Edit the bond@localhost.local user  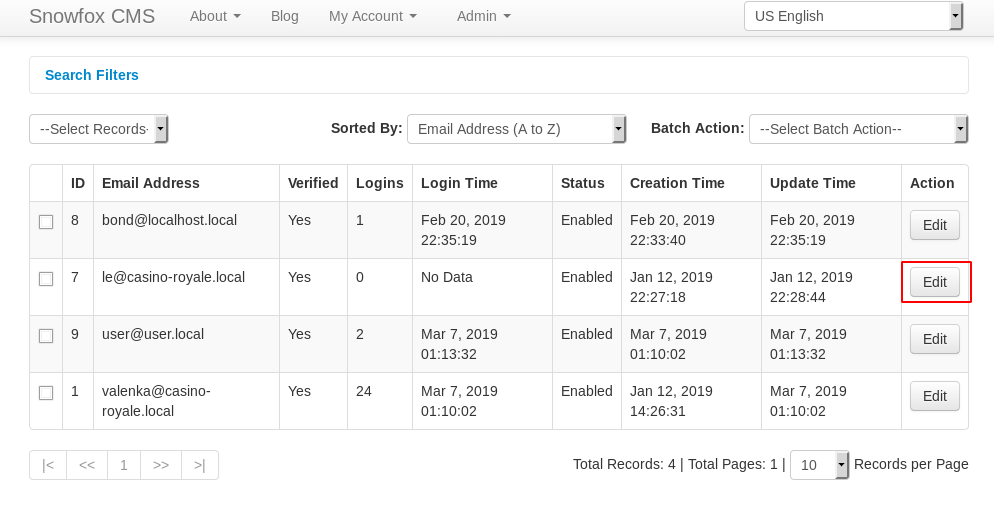coord(934,225)
